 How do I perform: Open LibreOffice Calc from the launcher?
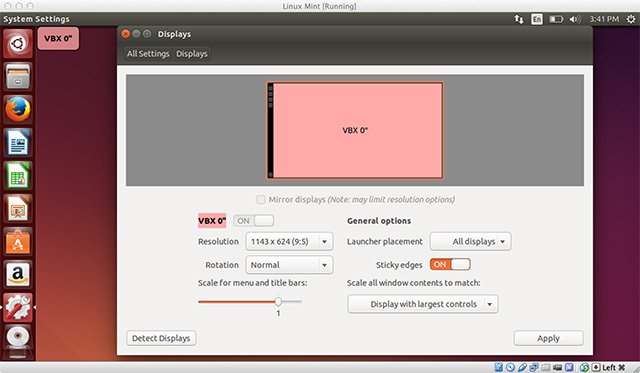[x=18, y=175]
